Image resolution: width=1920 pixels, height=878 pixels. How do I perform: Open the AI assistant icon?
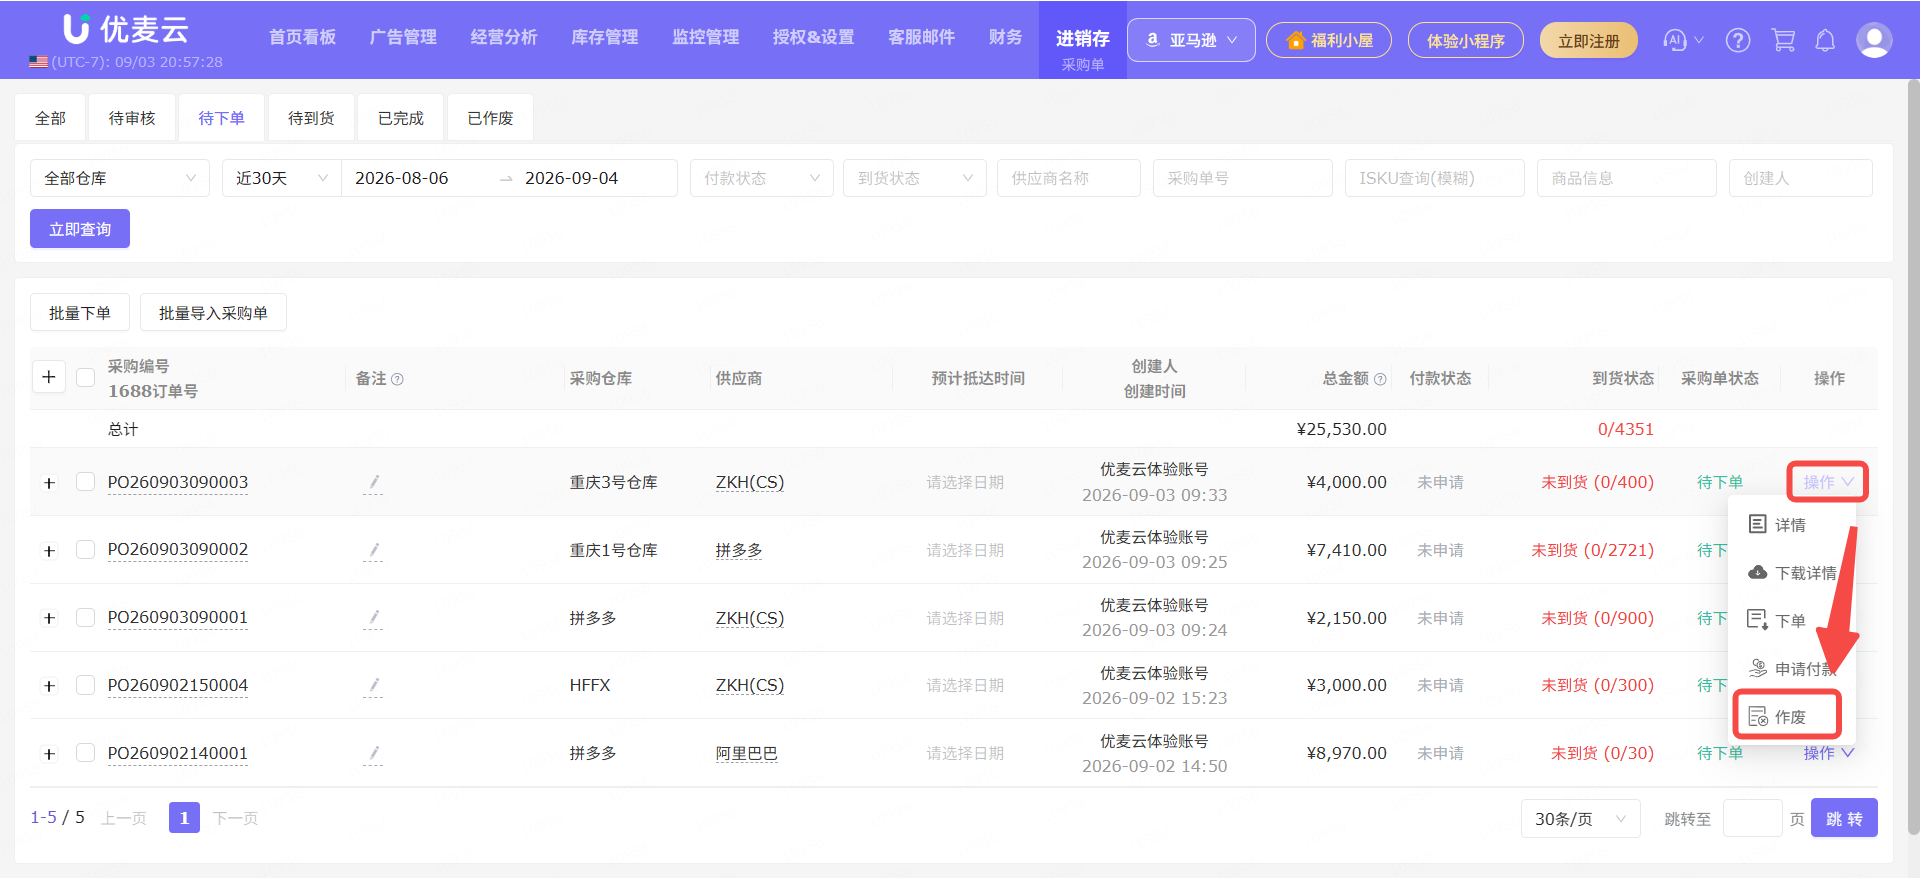(1675, 40)
